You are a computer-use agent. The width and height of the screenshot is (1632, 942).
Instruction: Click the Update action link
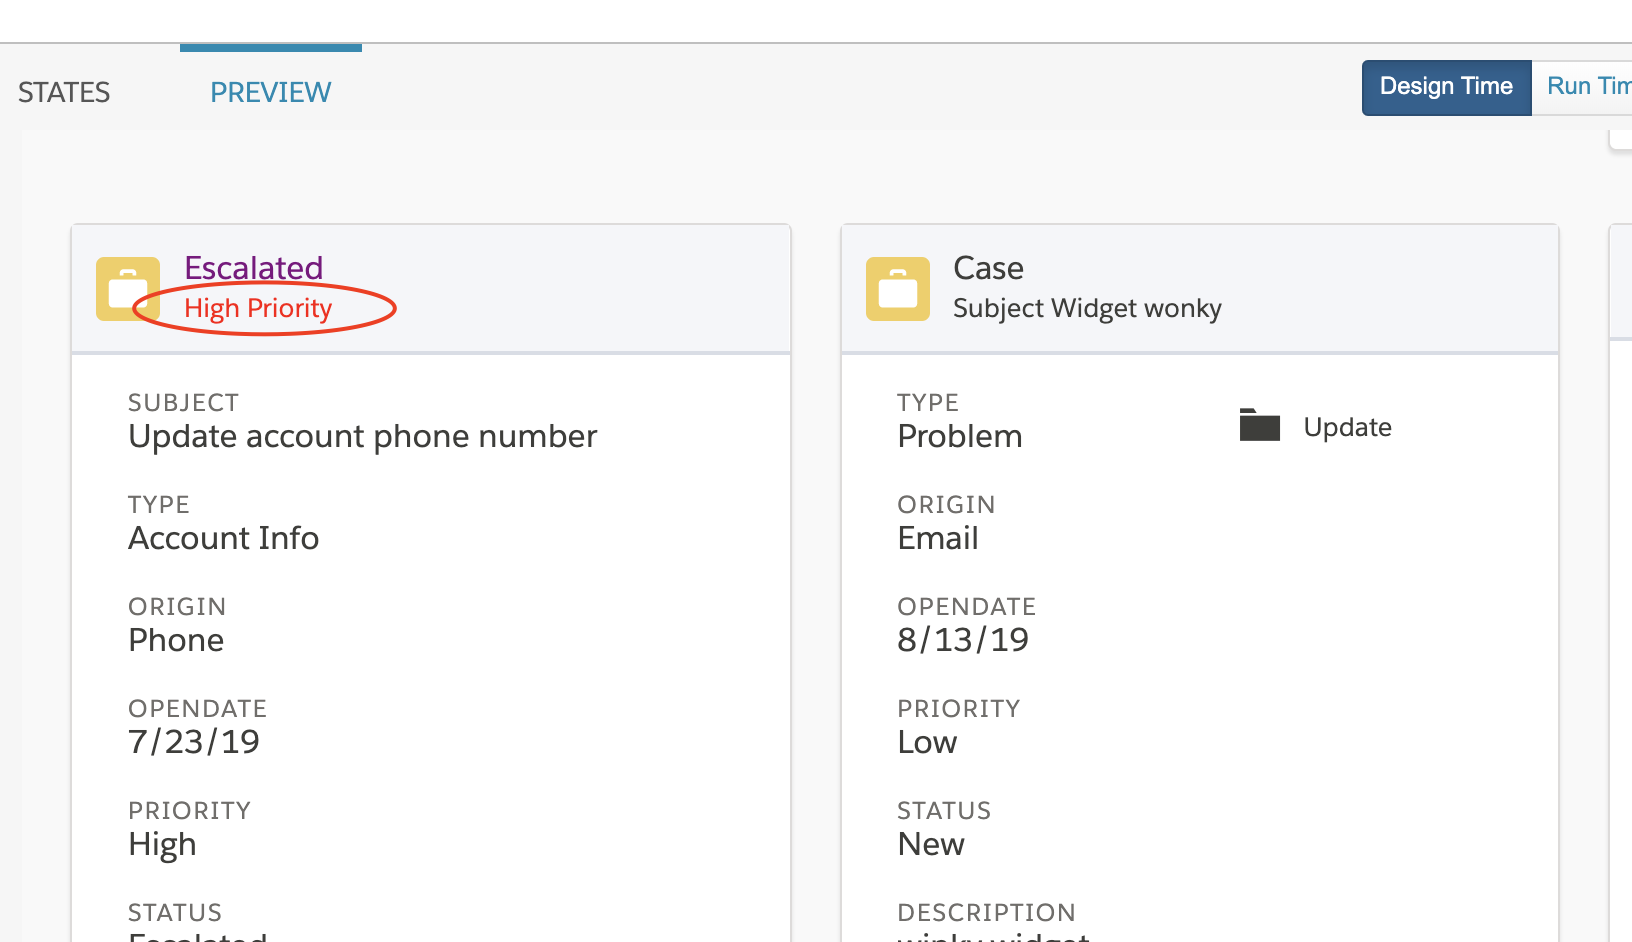pos(1347,427)
